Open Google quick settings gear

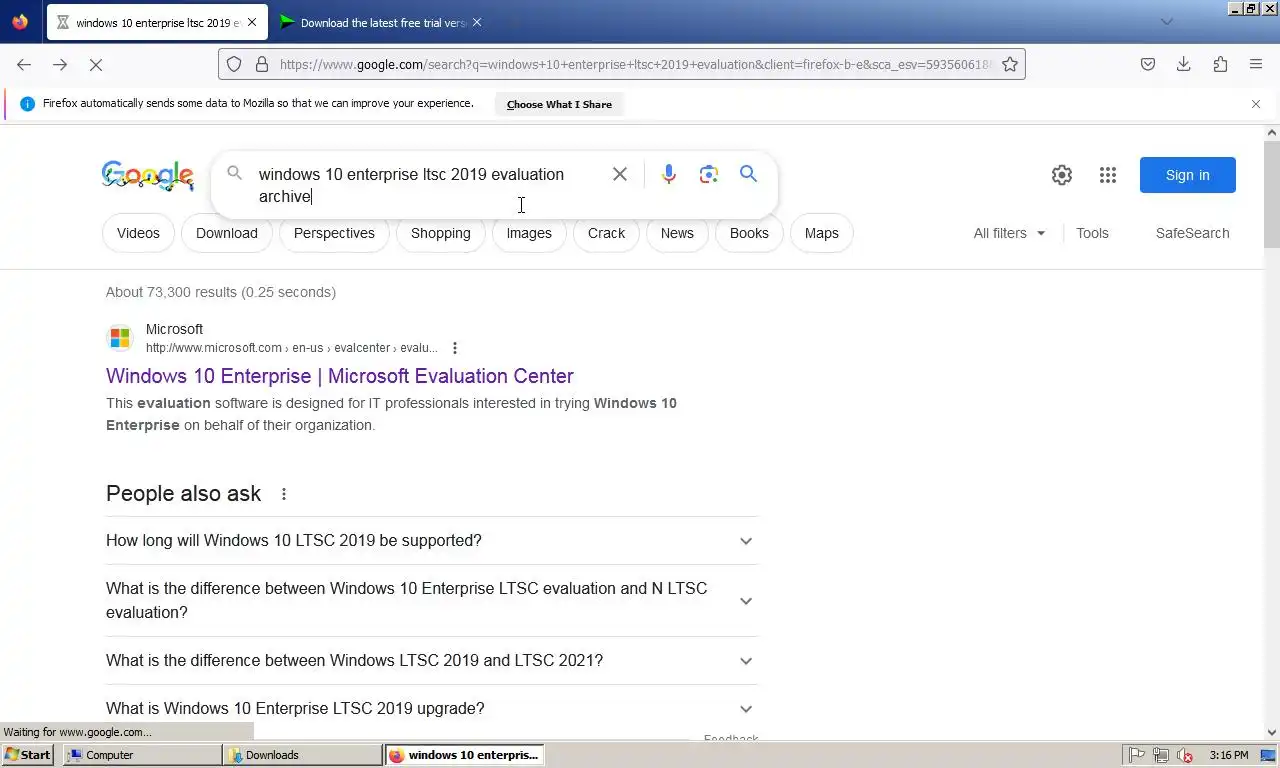point(1062,175)
